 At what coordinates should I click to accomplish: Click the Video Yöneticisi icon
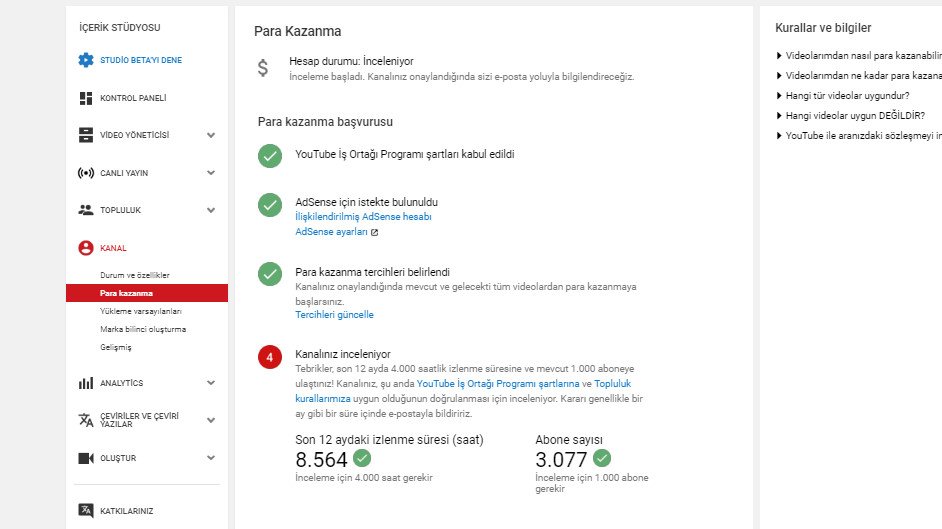click(x=86, y=135)
